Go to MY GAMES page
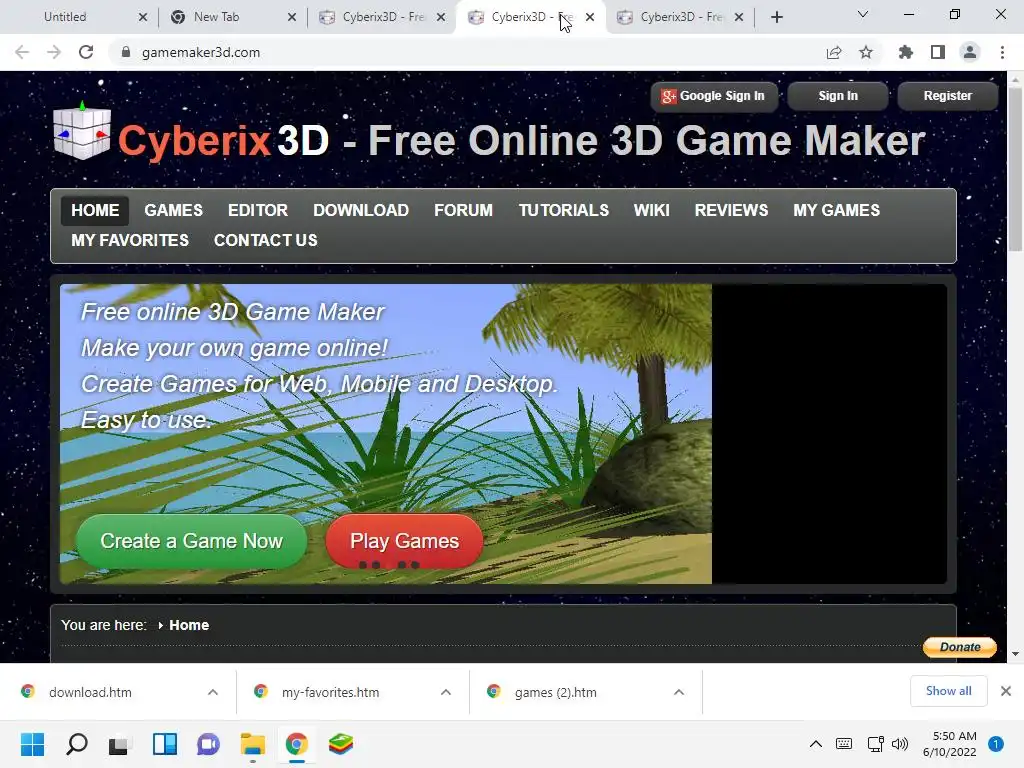The width and height of the screenshot is (1024, 768). [x=836, y=210]
